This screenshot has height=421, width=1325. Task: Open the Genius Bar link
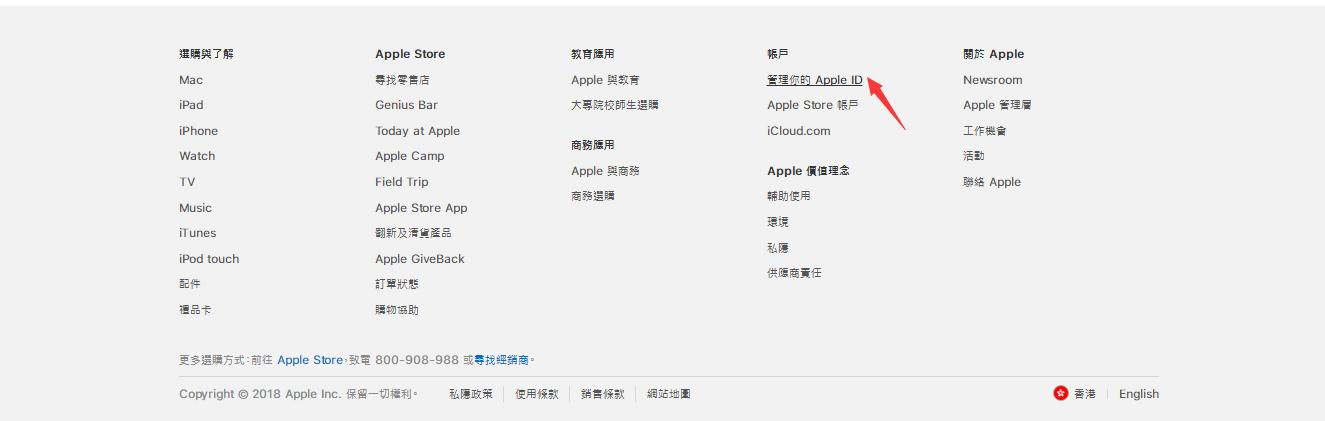[x=406, y=105]
